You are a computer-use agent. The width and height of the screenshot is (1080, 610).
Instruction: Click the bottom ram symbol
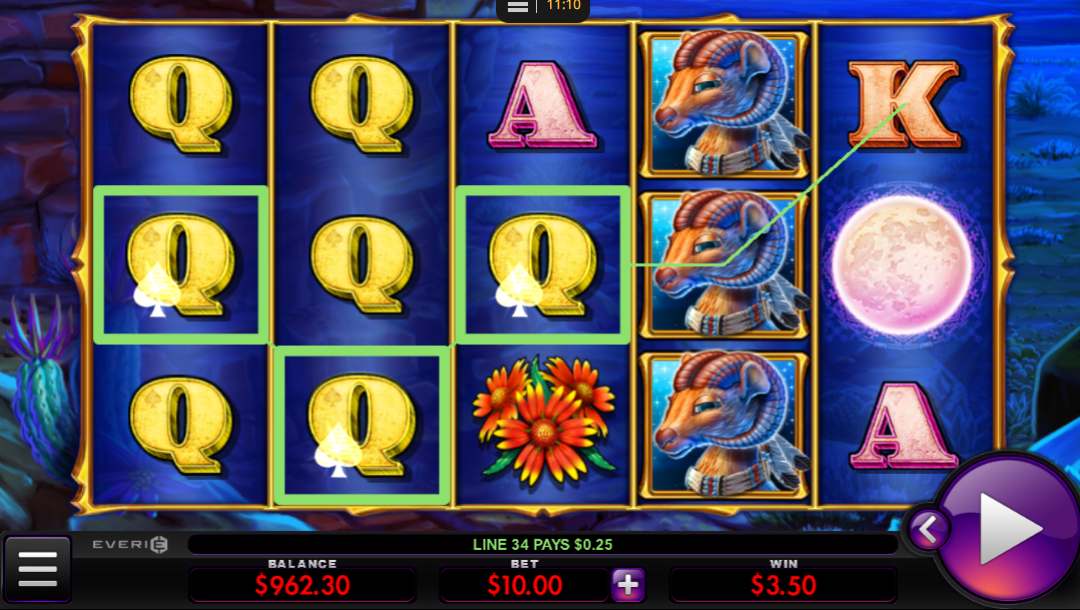coord(725,425)
